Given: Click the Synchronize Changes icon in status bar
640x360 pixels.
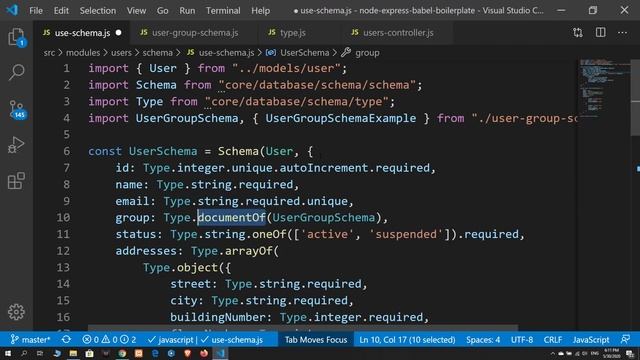Looking at the screenshot, I should (x=66, y=340).
